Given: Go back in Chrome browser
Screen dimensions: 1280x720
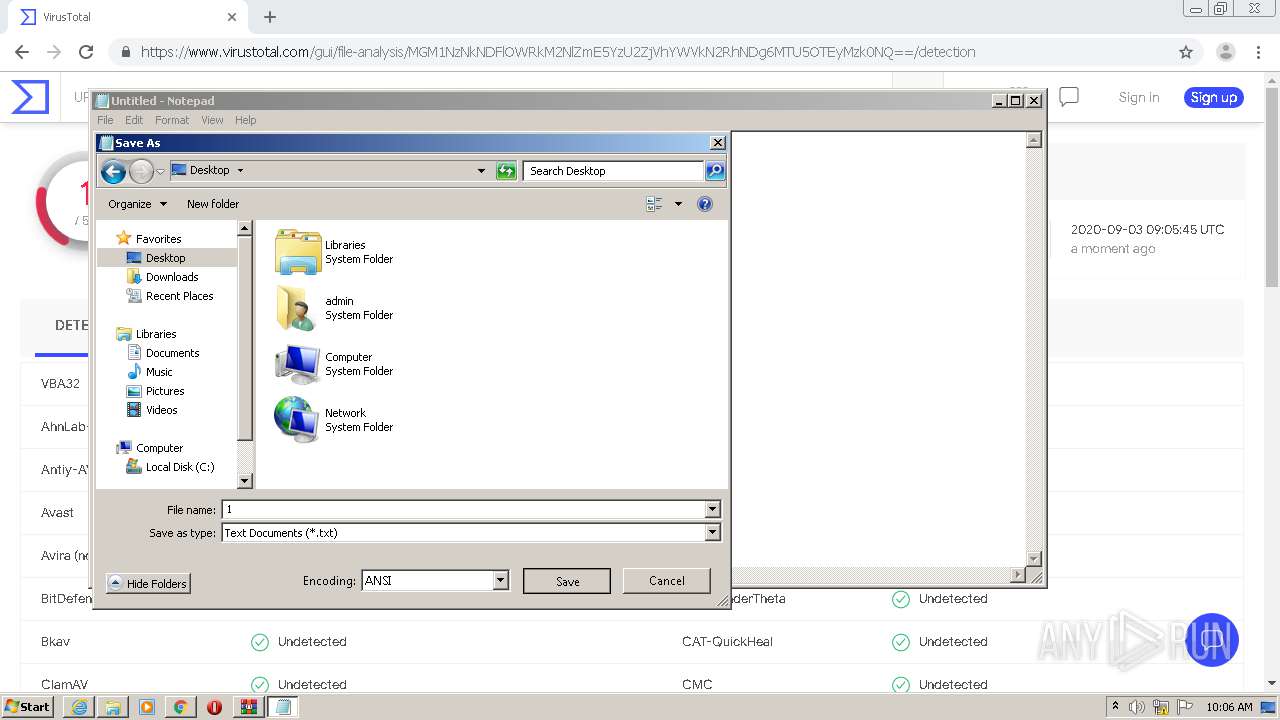Looking at the screenshot, I should click(22, 52).
